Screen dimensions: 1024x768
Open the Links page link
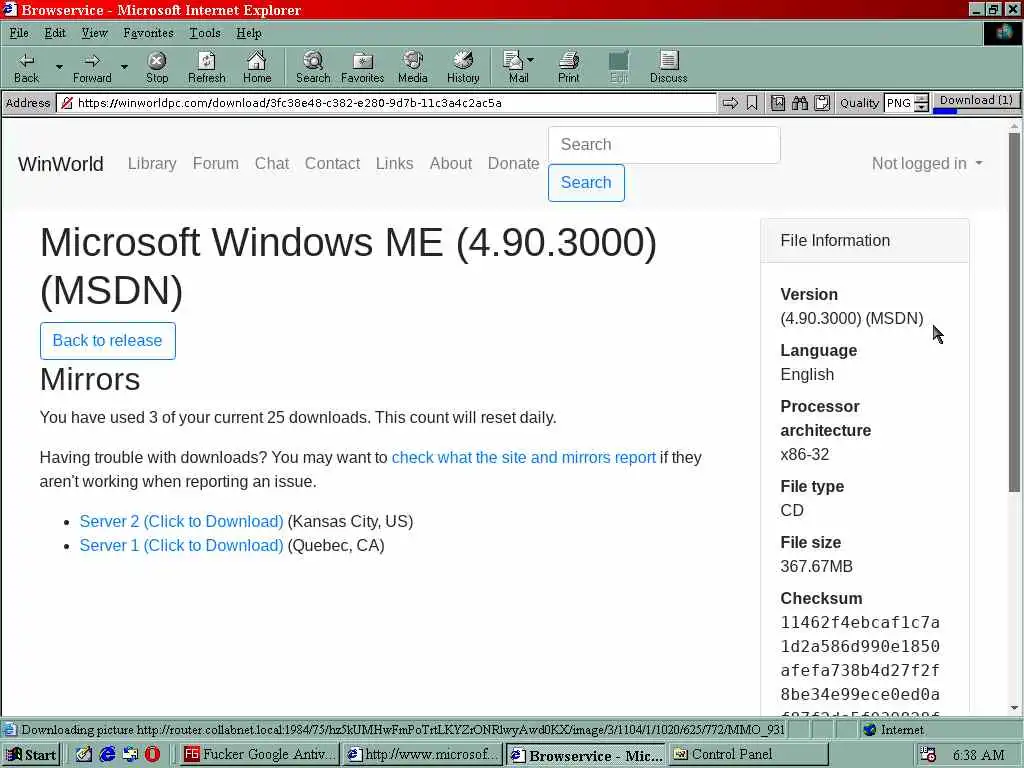coord(394,163)
